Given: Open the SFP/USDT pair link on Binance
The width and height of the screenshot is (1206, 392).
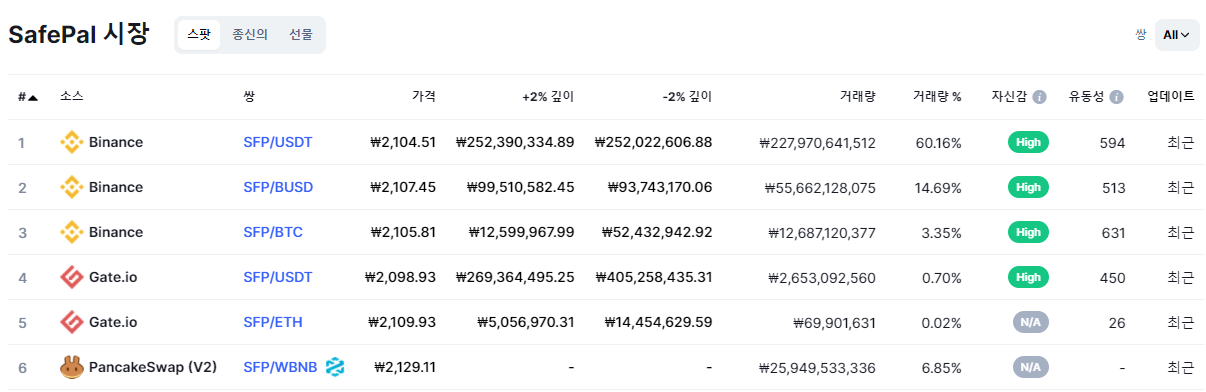Looking at the screenshot, I should coord(278,142).
